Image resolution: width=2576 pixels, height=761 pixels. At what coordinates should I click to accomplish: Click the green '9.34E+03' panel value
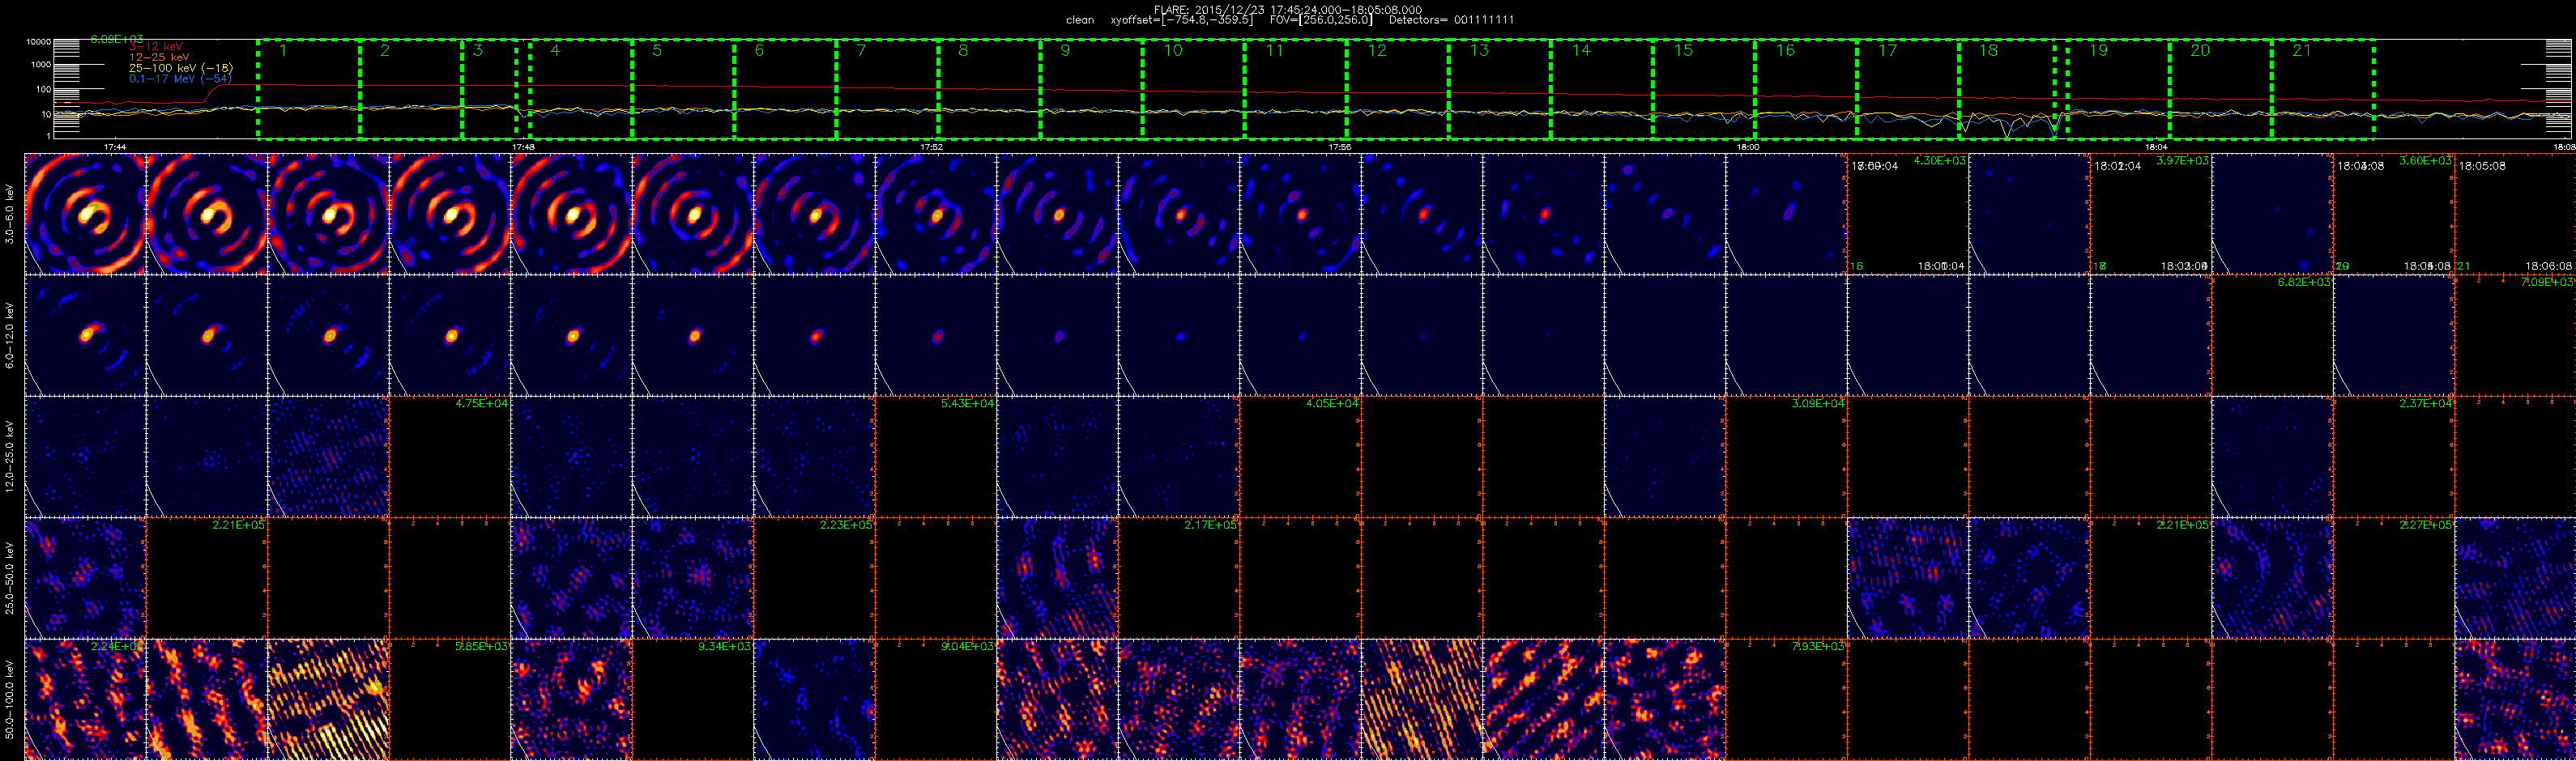click(x=724, y=646)
